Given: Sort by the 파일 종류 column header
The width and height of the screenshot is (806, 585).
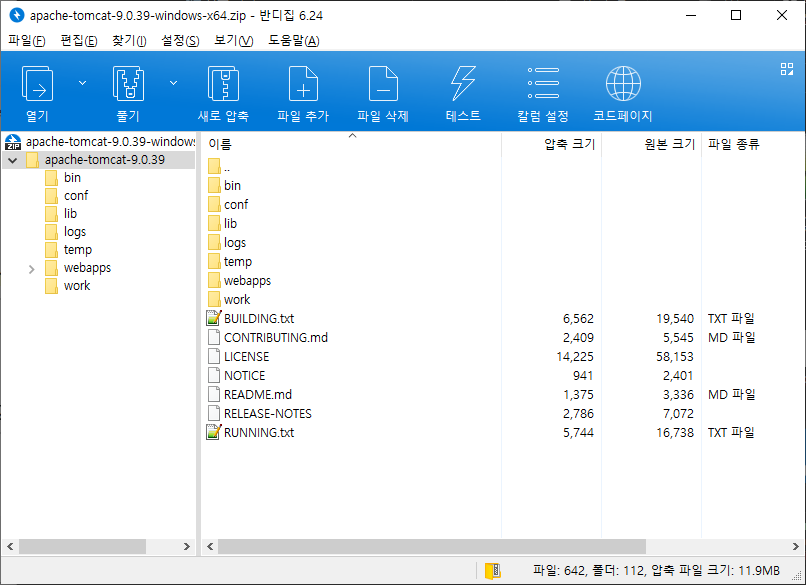Looking at the screenshot, I should tap(753, 144).
